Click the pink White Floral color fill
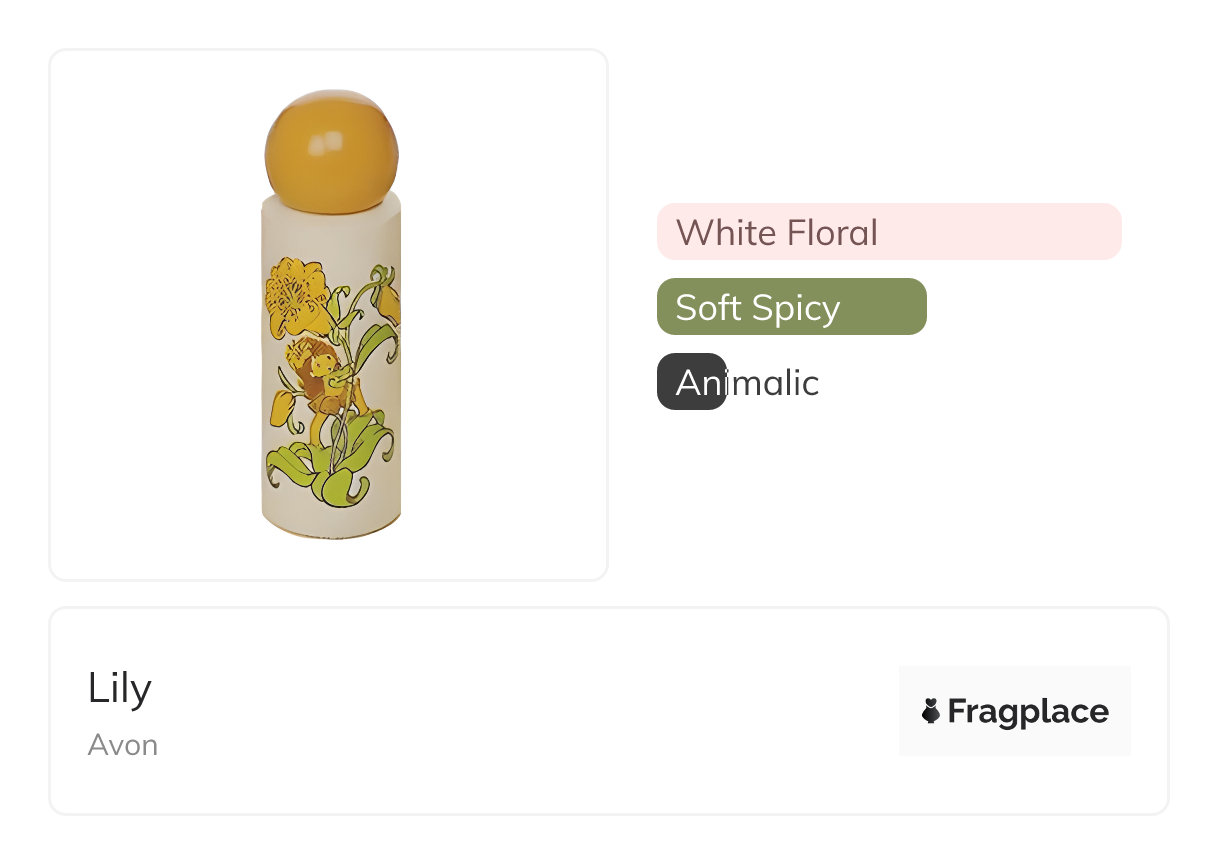This screenshot has width=1218, height=864. tap(1000, 232)
